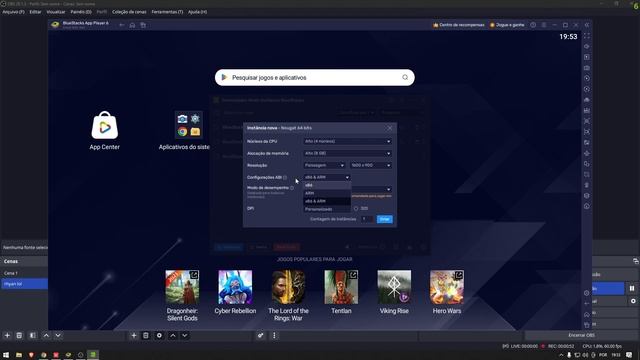Open Viking Rise game thumbnail
Image resolution: width=640 pixels, height=360 pixels.
[394, 287]
